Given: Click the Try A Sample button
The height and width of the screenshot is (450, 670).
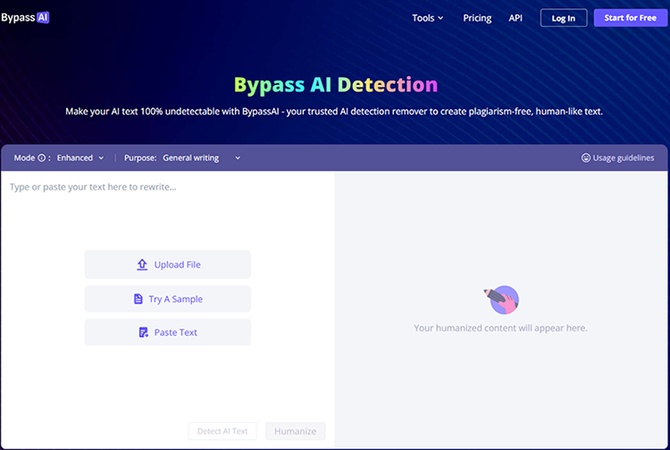Looking at the screenshot, I should [168, 299].
